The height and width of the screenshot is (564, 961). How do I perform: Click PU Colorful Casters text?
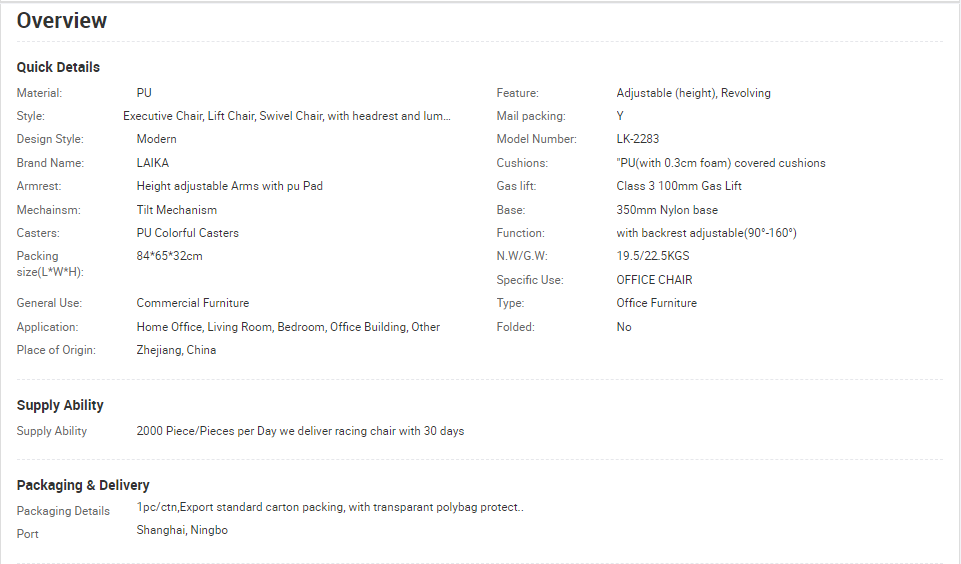pyautogui.click(x=188, y=233)
